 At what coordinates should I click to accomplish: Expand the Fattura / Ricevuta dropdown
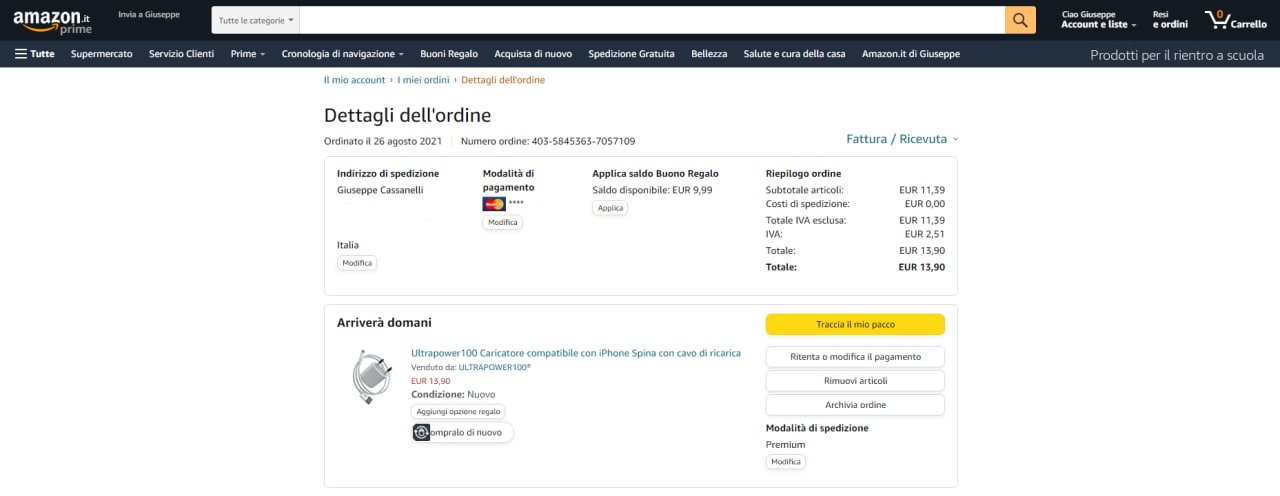[x=903, y=139]
